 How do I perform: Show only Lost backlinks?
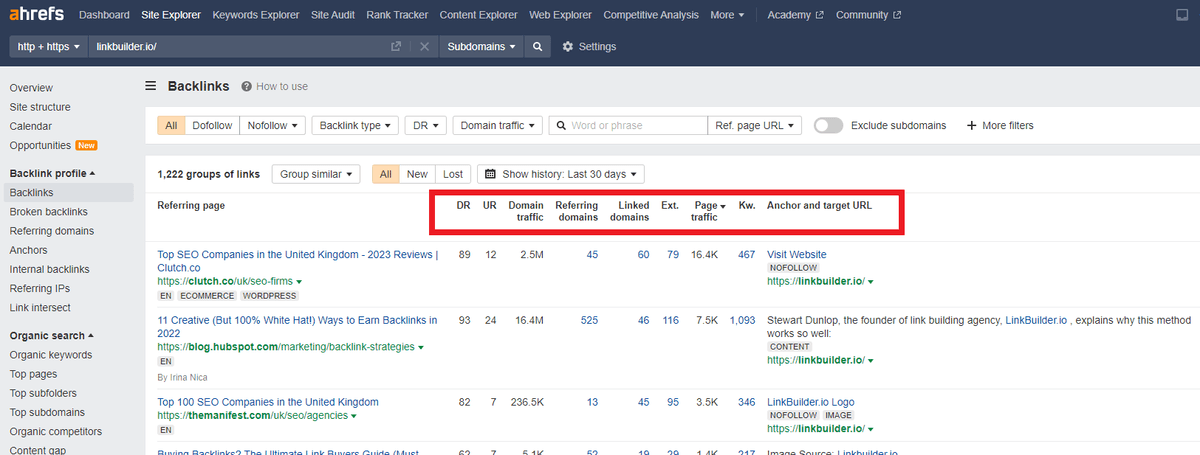click(x=453, y=174)
